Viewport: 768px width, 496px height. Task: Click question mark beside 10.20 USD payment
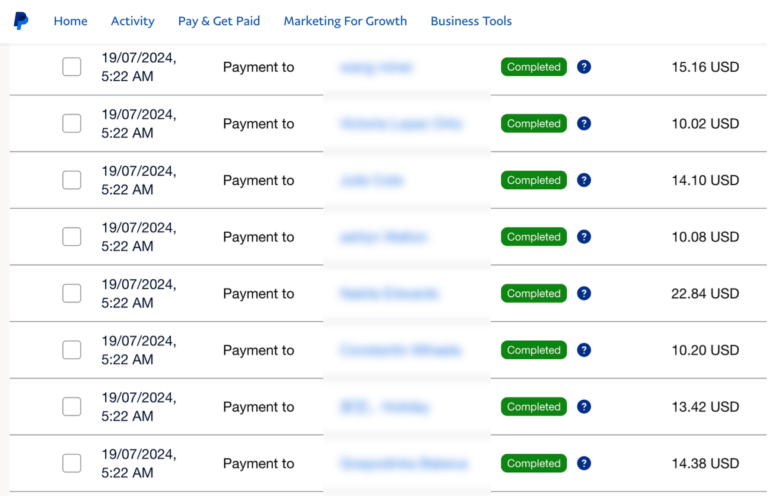point(584,350)
